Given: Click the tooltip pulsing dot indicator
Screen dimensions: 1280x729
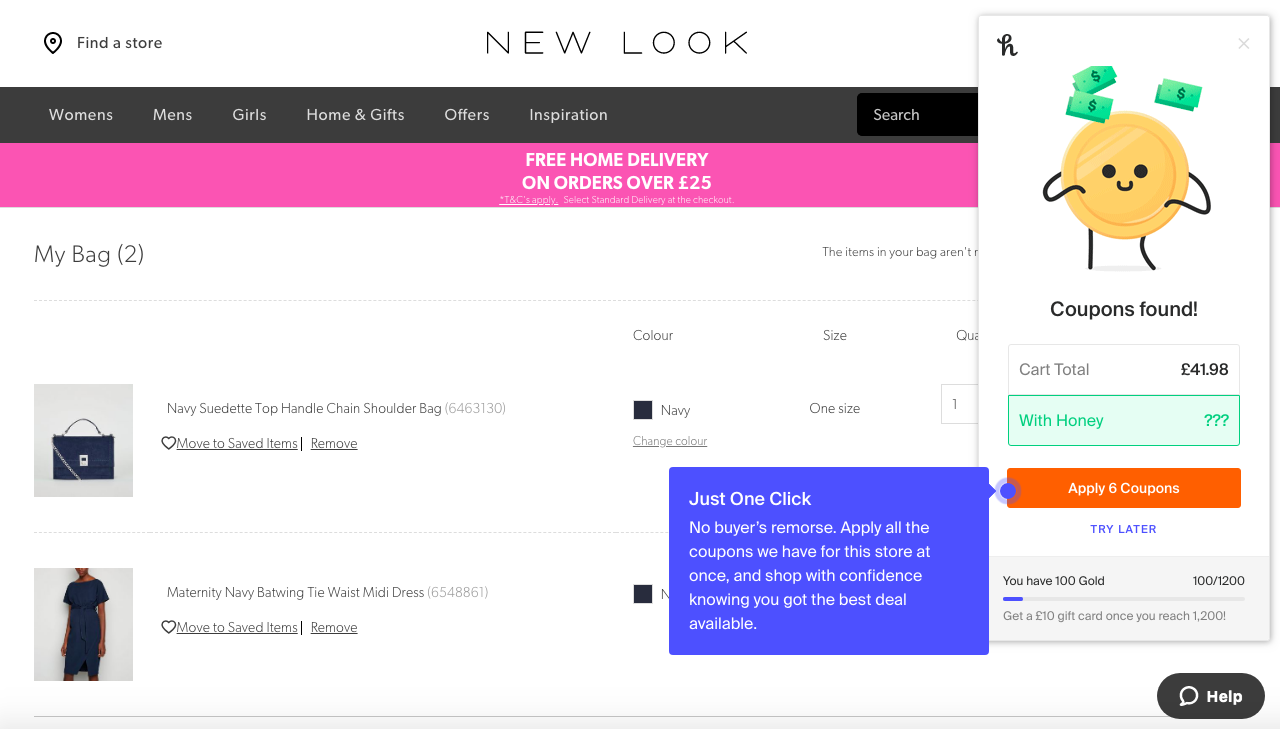Looking at the screenshot, I should (1008, 491).
